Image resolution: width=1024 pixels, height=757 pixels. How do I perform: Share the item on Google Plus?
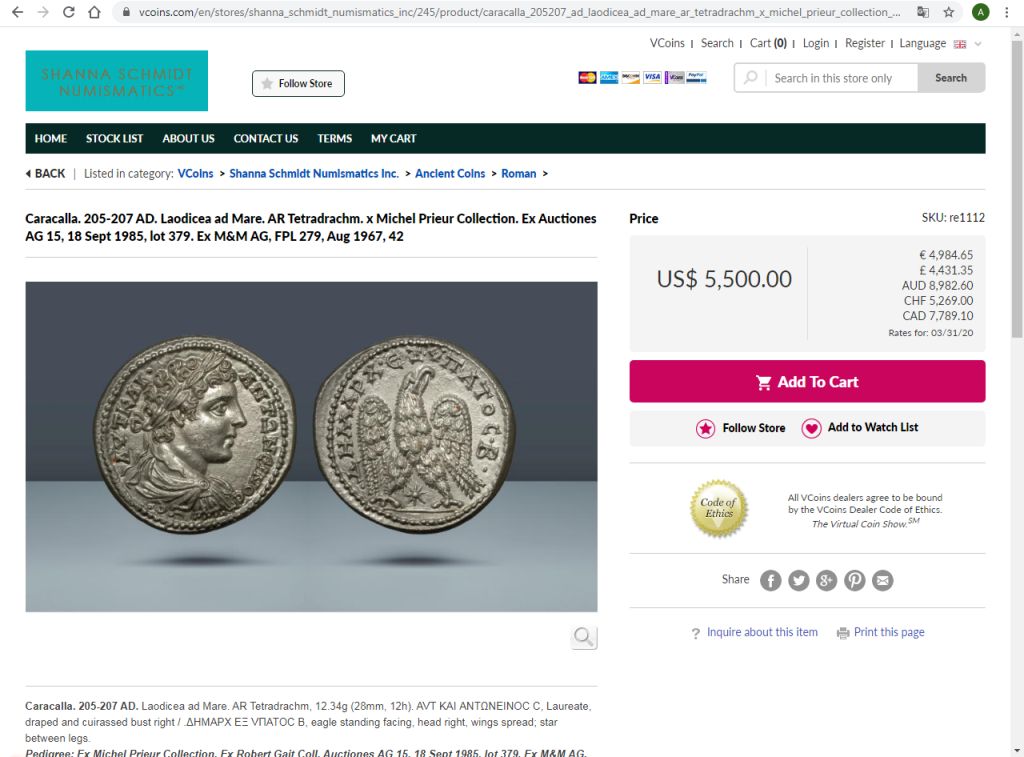[x=826, y=580]
